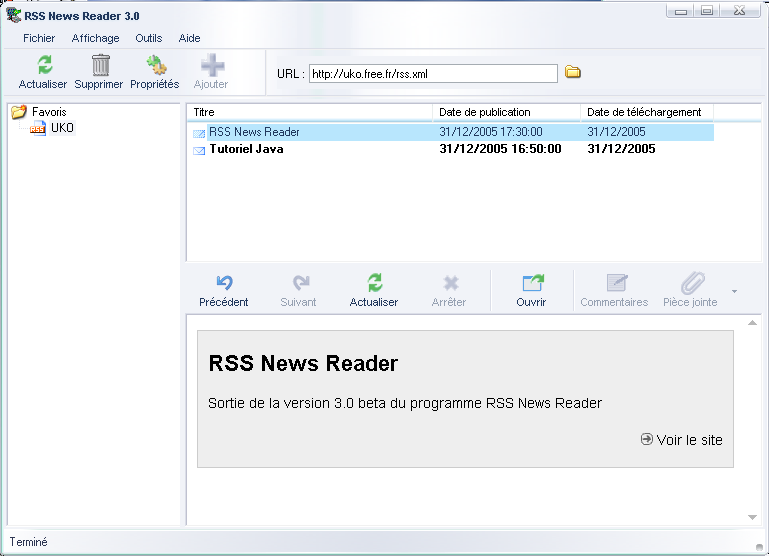The image size is (769, 556).
Task: Select the Tutoriel Java article title
Action: point(246,149)
